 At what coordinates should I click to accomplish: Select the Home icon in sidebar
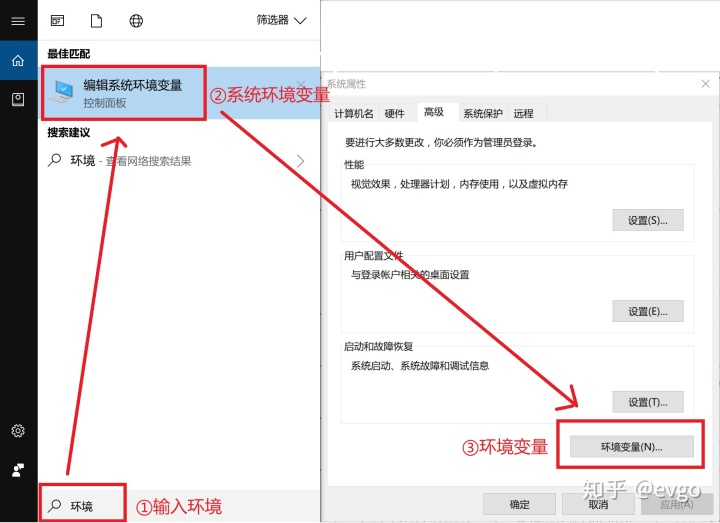click(18, 60)
